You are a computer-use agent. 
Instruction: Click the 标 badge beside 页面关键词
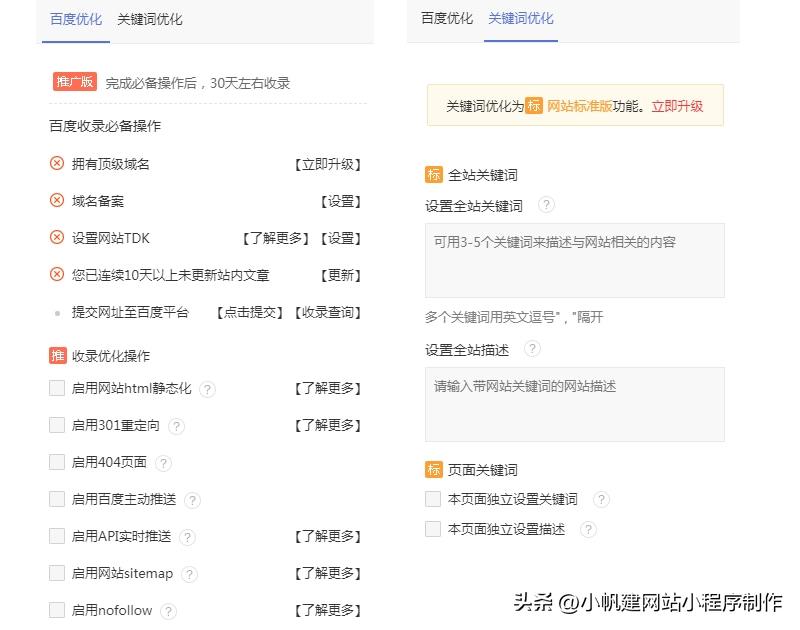[x=434, y=469]
